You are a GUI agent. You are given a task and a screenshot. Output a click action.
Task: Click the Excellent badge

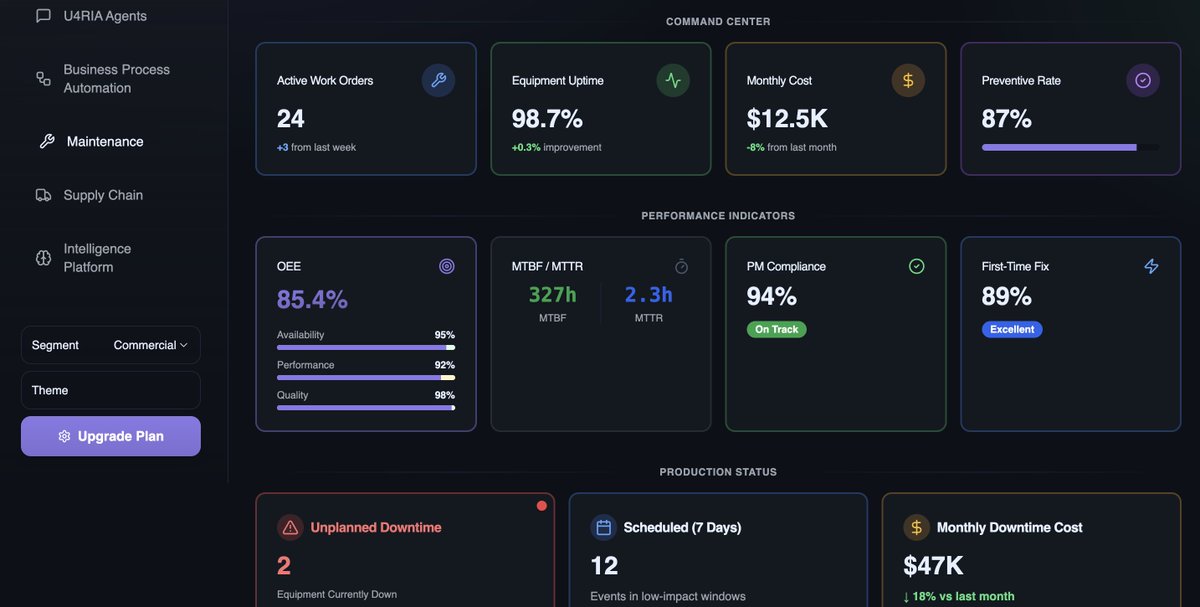click(1012, 329)
